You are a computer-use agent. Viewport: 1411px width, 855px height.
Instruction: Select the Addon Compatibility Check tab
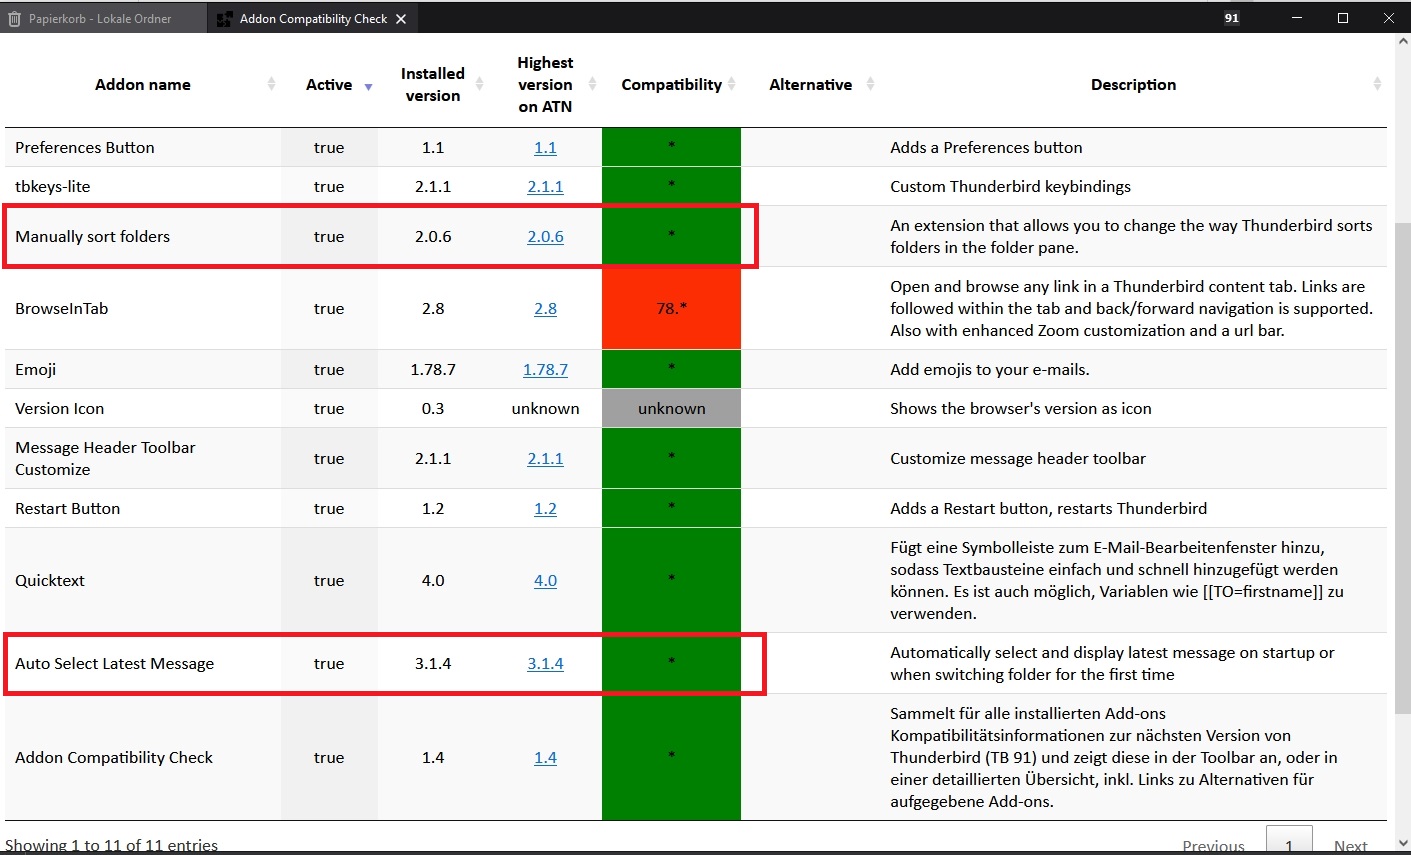(x=313, y=19)
